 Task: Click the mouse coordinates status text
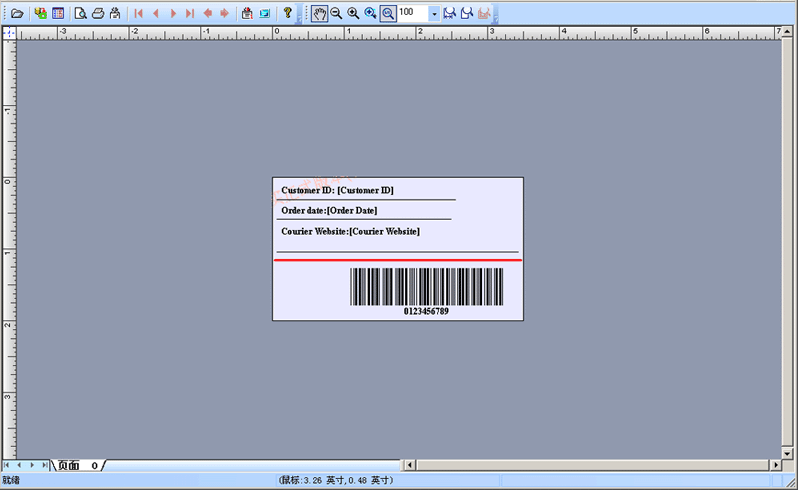pyautogui.click(x=336, y=480)
